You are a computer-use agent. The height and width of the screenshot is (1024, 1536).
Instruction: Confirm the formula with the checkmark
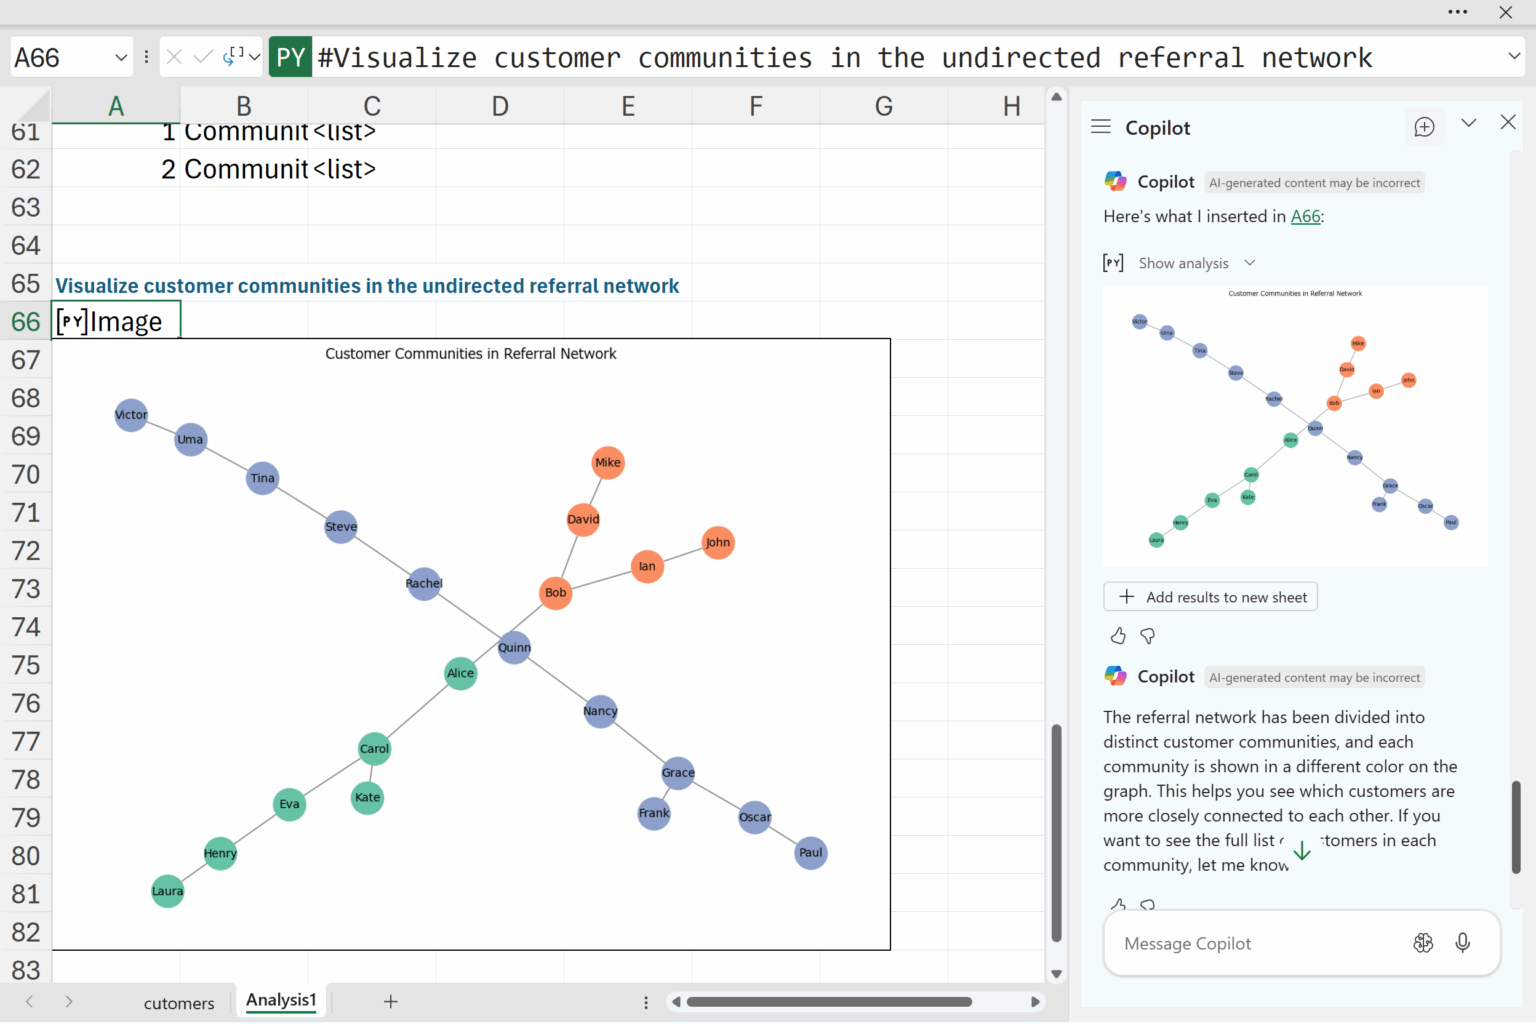203,57
